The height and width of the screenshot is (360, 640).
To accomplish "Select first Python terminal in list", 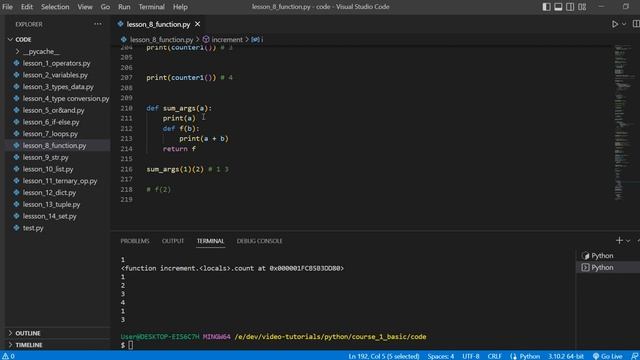I will [608, 256].
